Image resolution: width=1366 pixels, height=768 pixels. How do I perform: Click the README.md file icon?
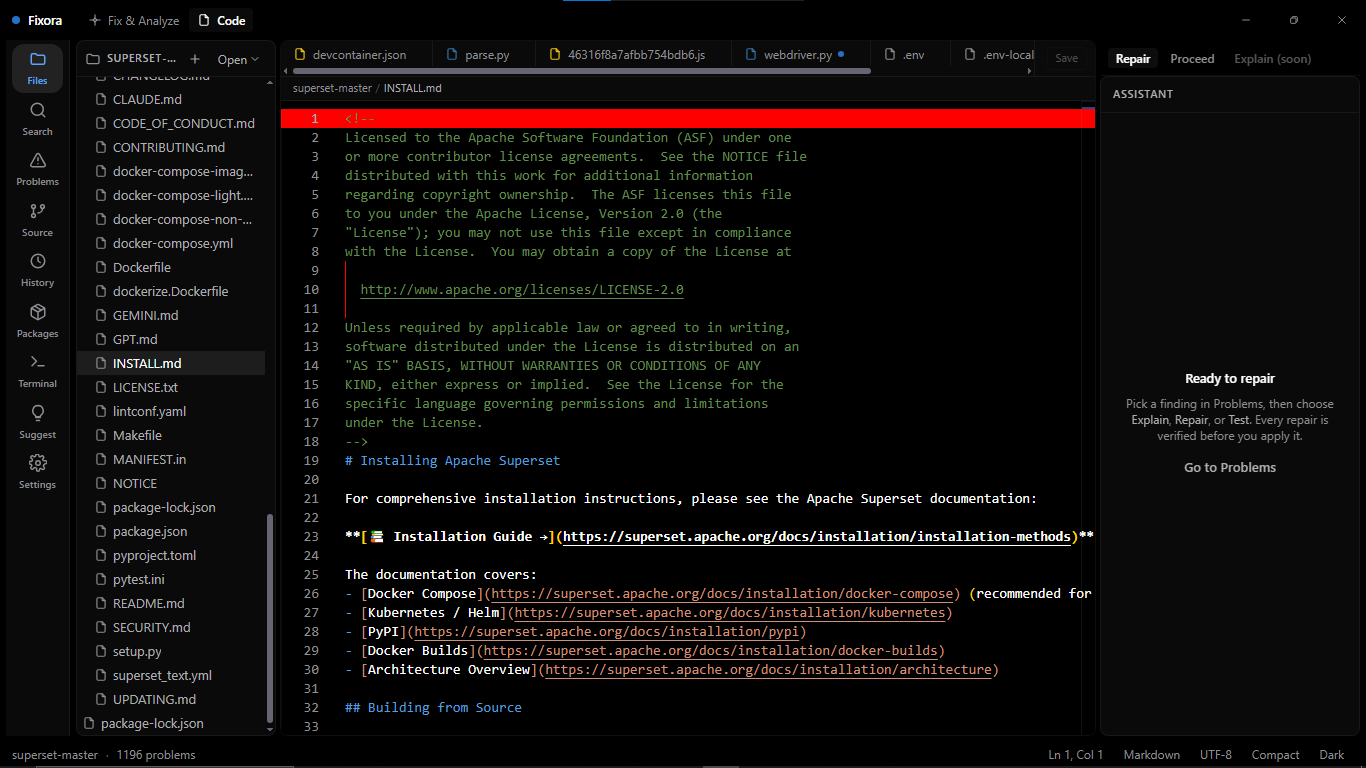[x=100, y=603]
